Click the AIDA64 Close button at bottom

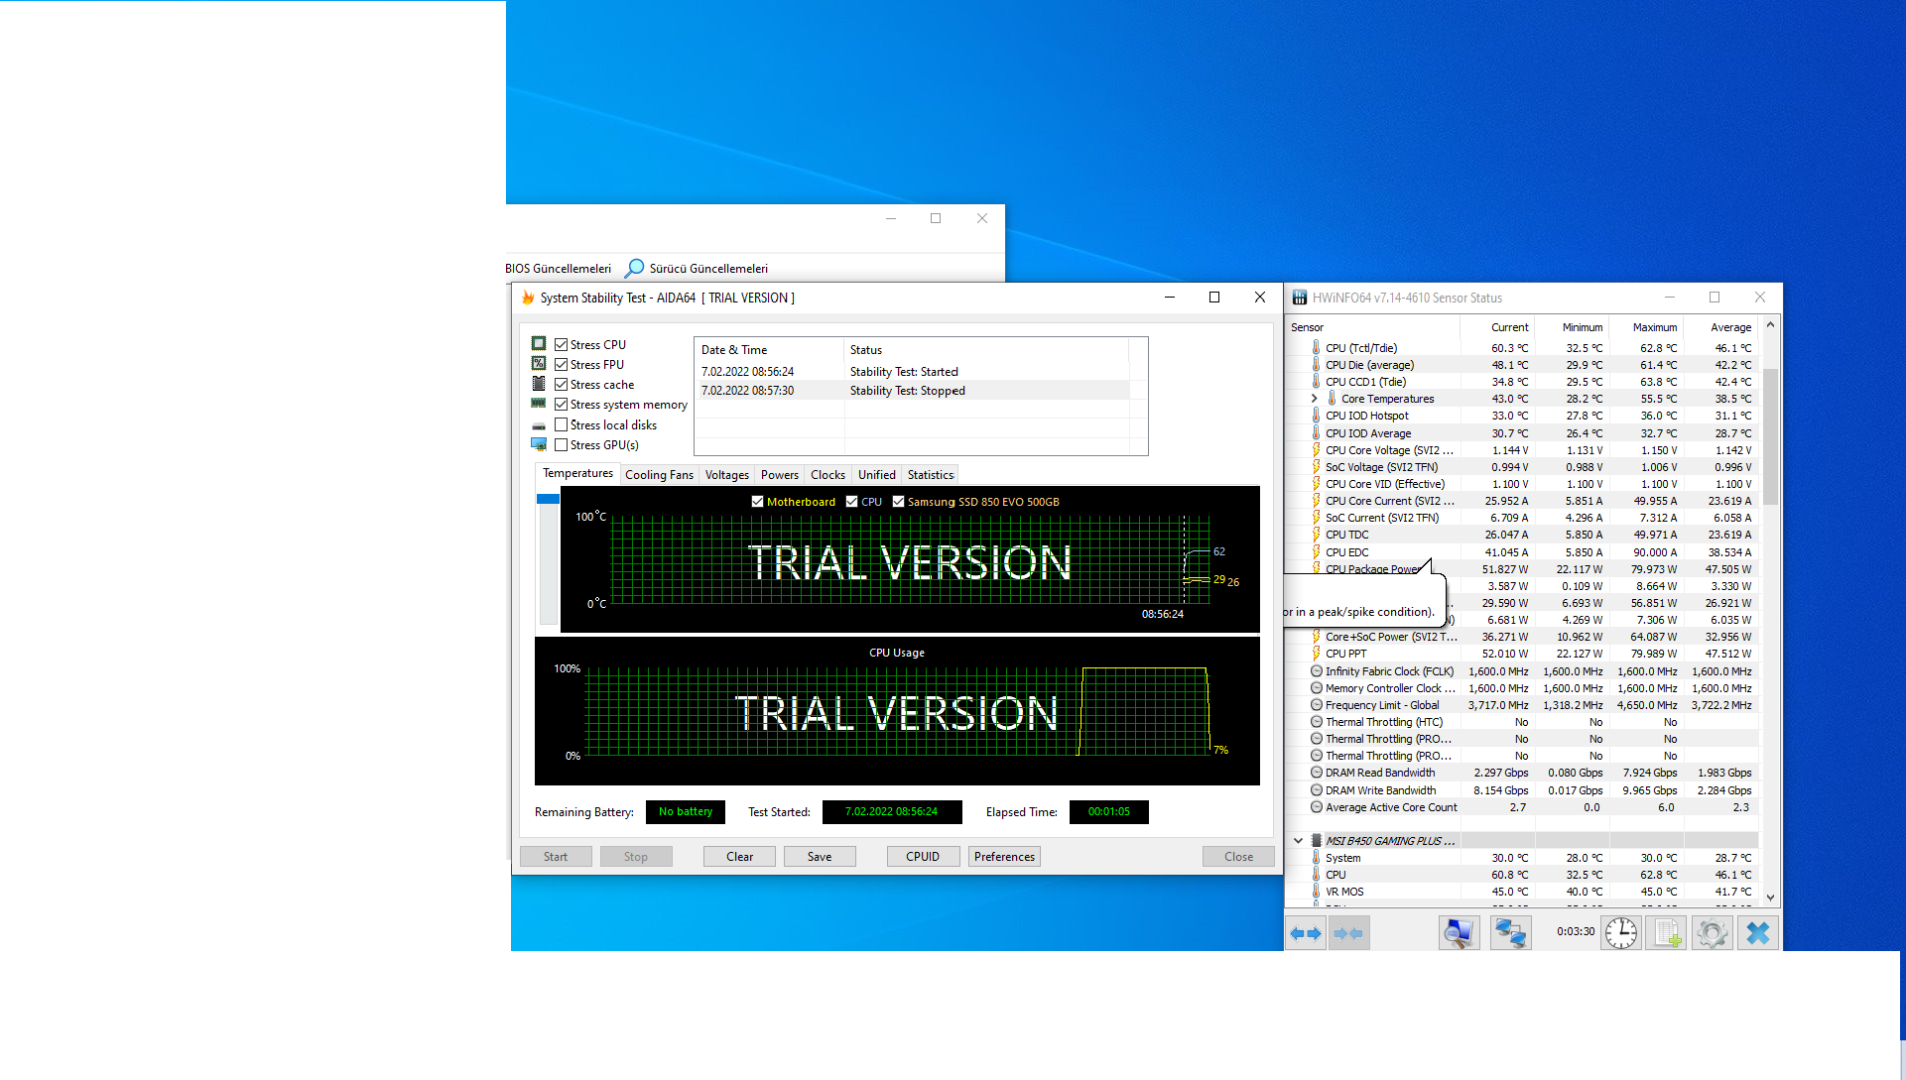pos(1239,857)
